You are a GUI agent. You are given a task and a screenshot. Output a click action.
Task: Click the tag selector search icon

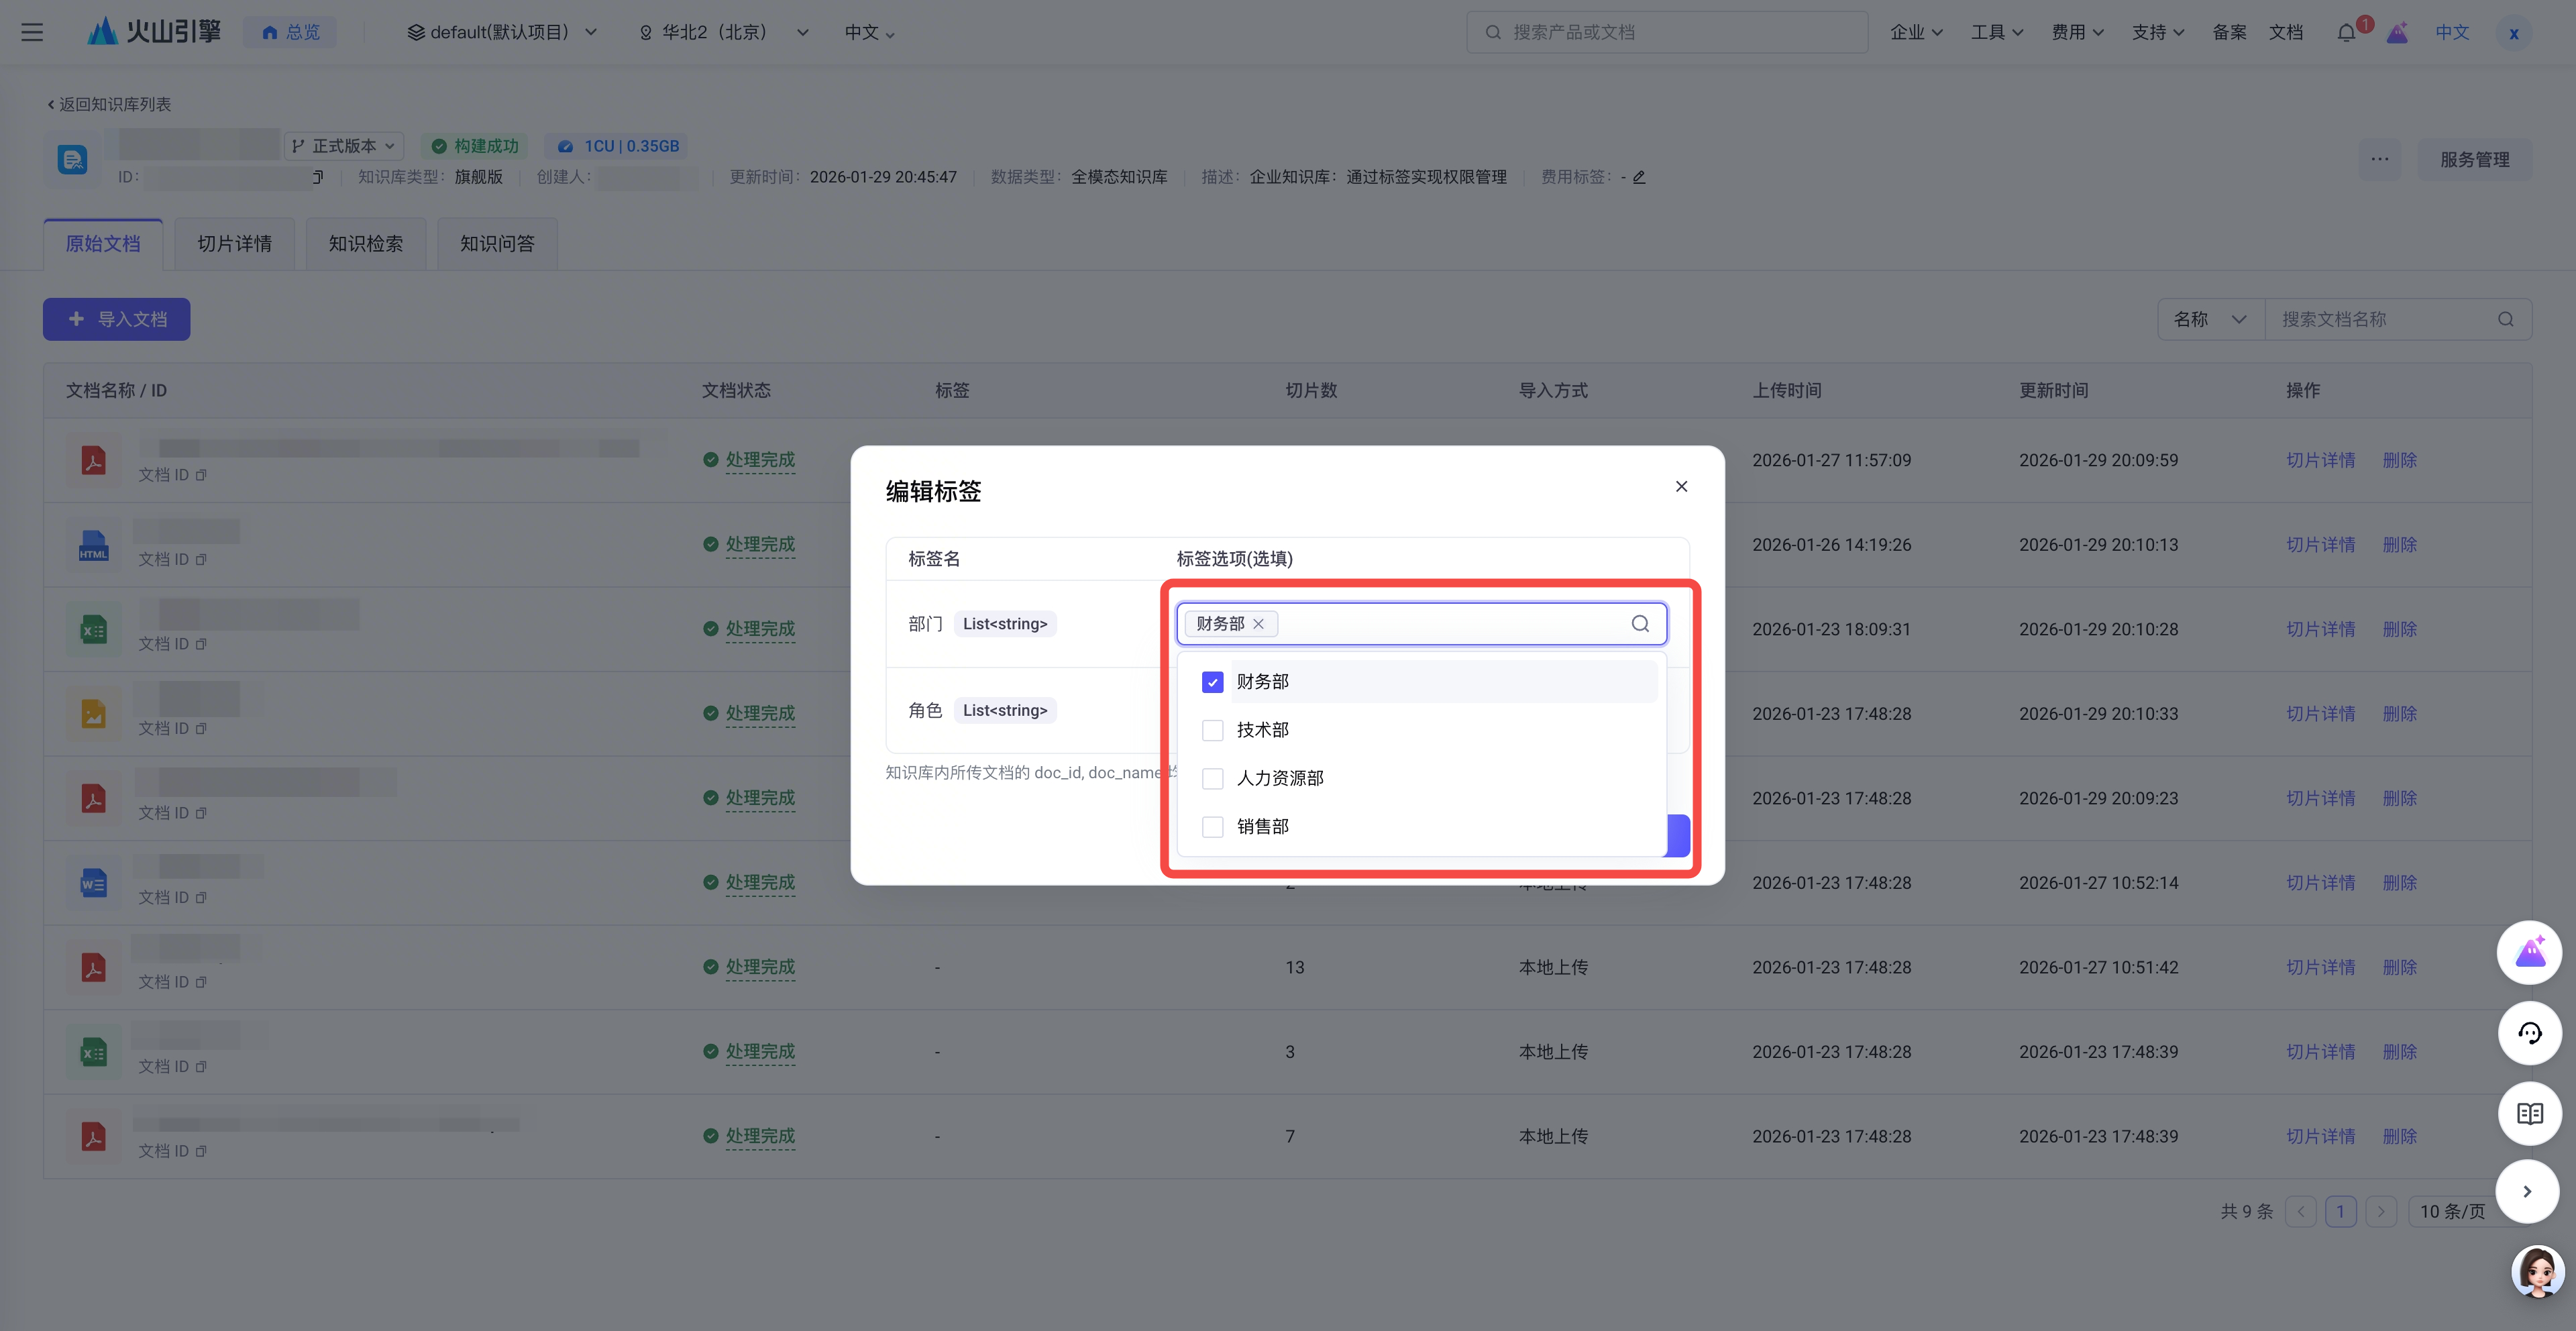[x=1640, y=624]
